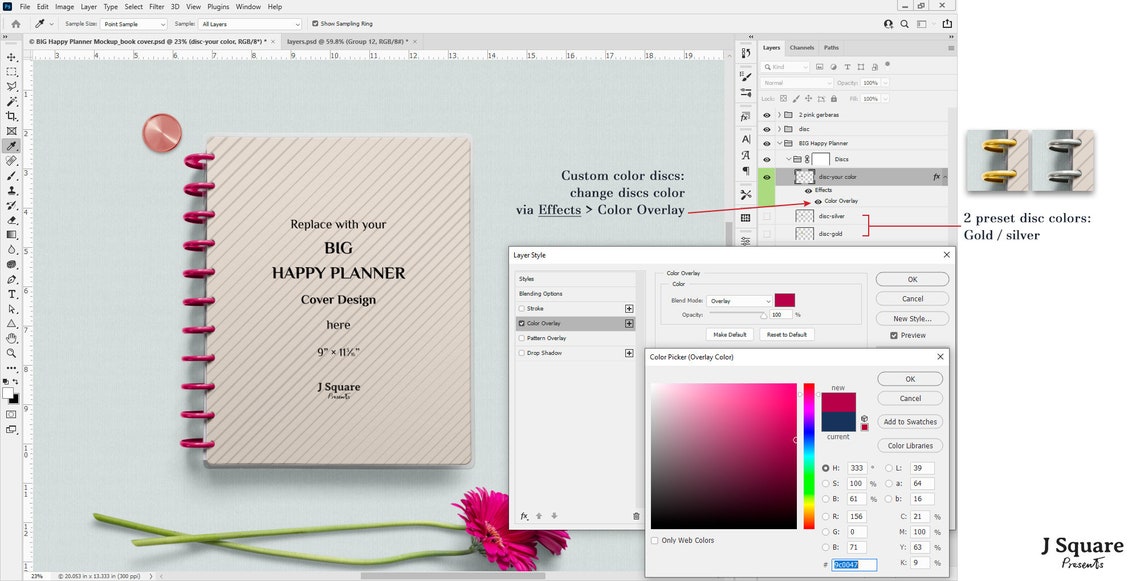Open the collapsed Swatches grid panel icon
Screen dimensions: 1140x581
coord(746,218)
